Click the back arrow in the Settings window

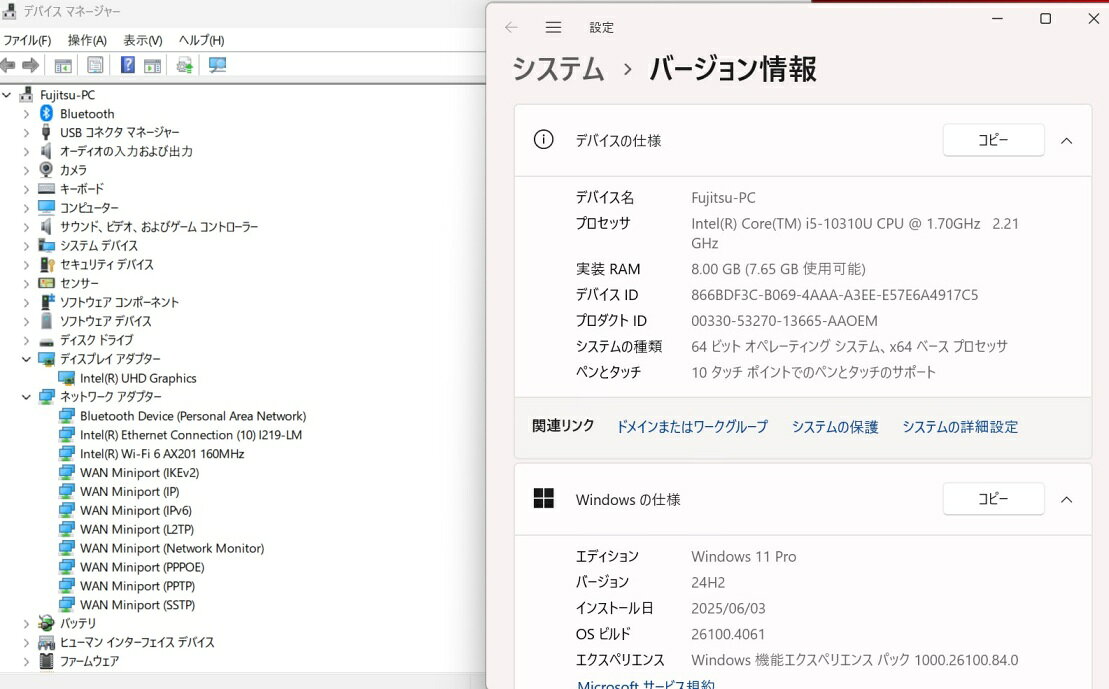(x=512, y=28)
